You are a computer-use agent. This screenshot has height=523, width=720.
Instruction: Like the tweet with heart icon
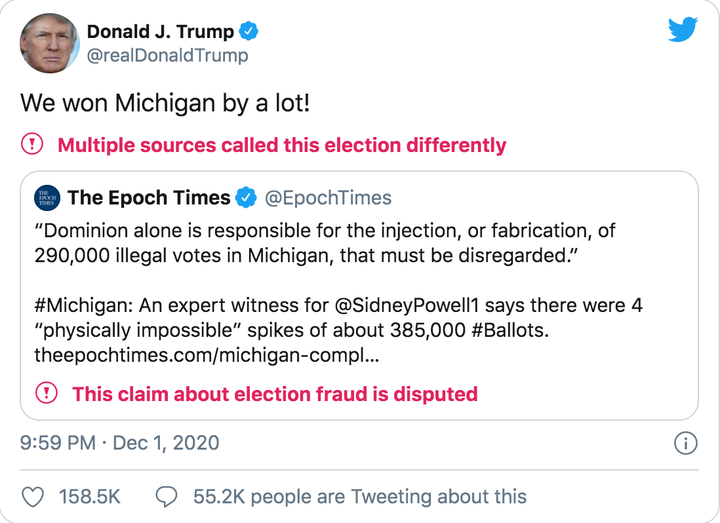[34, 497]
